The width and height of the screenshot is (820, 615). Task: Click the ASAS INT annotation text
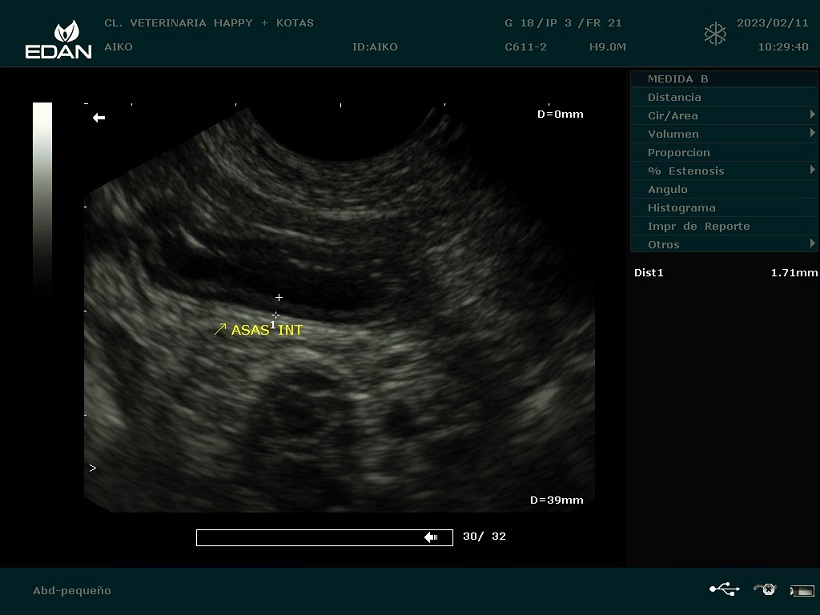click(x=267, y=330)
